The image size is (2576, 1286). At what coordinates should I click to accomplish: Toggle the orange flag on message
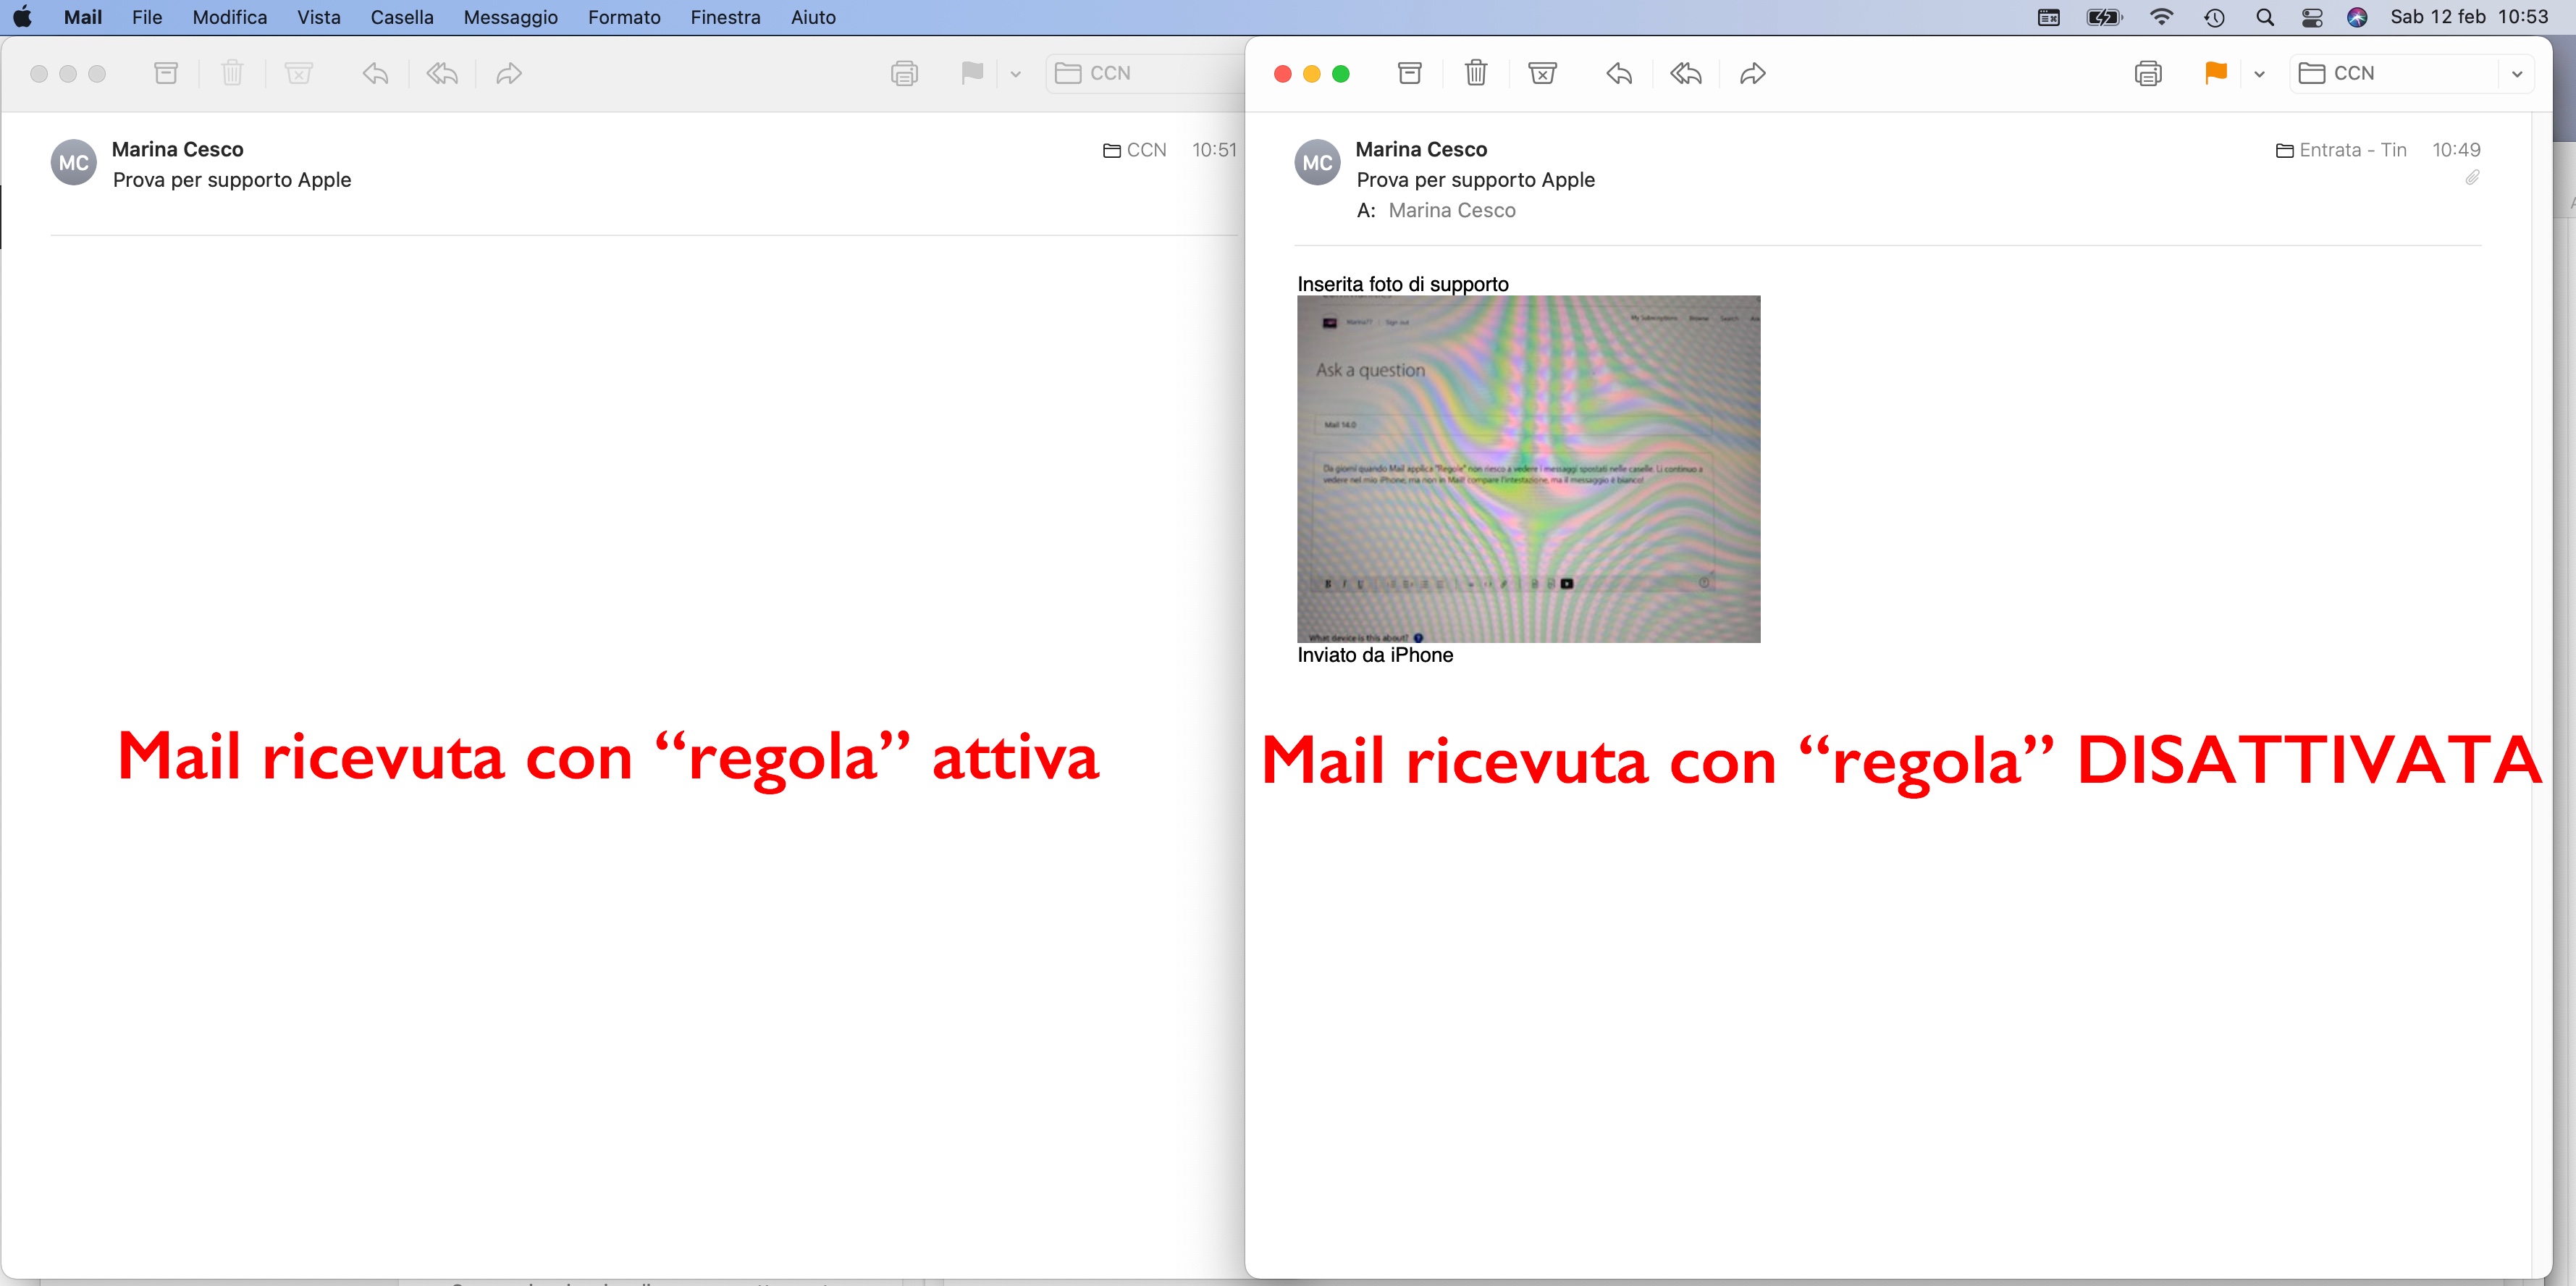click(x=2215, y=73)
